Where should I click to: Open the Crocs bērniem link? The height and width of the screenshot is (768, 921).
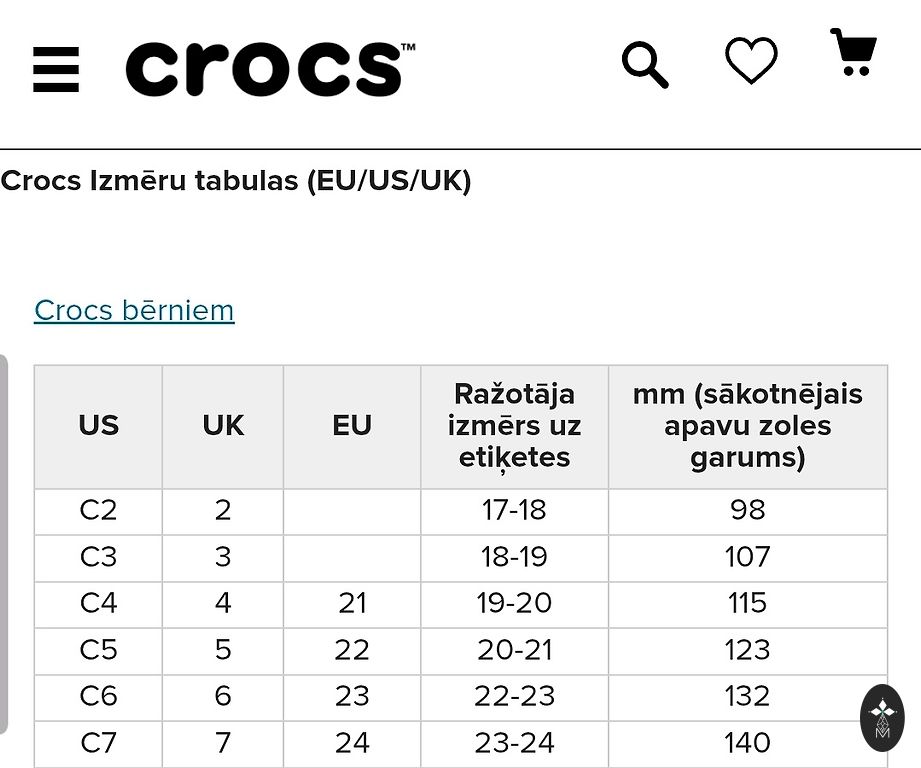pos(134,310)
